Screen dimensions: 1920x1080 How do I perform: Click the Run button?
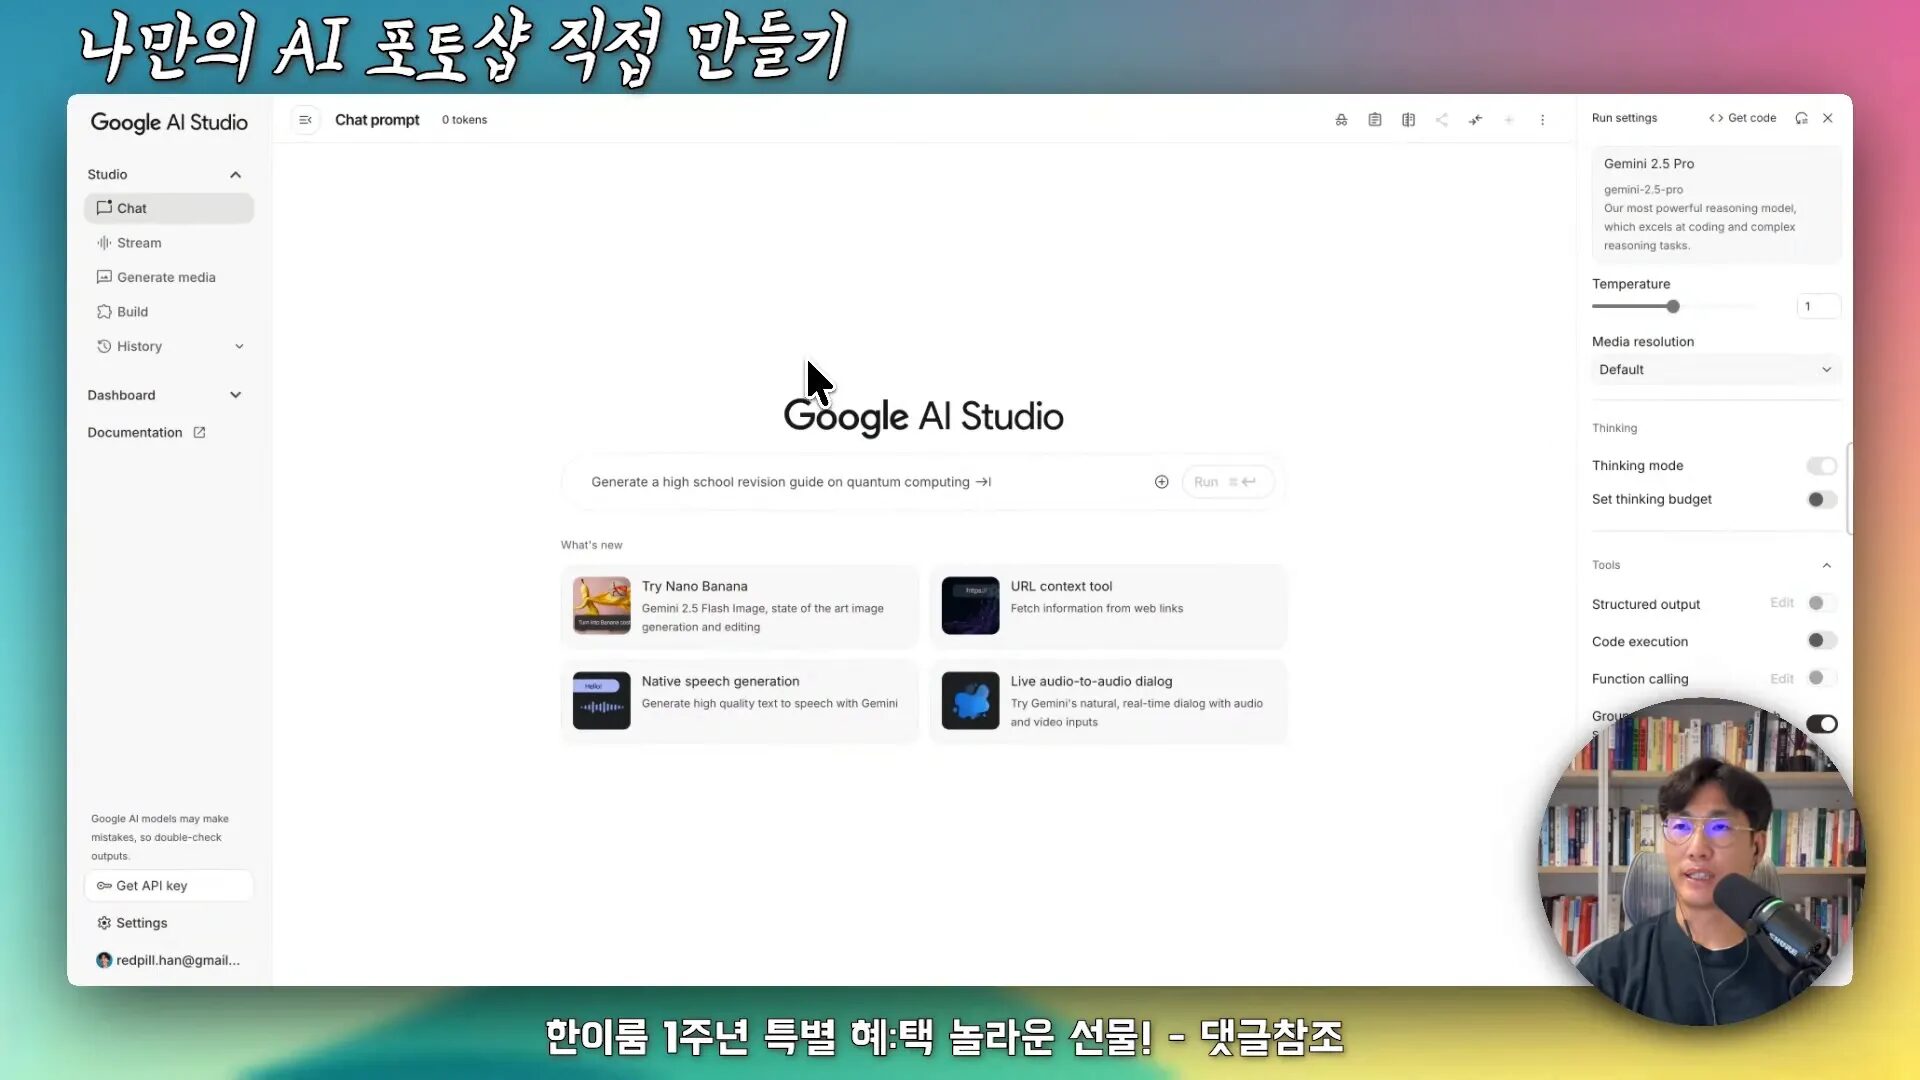(1227, 482)
